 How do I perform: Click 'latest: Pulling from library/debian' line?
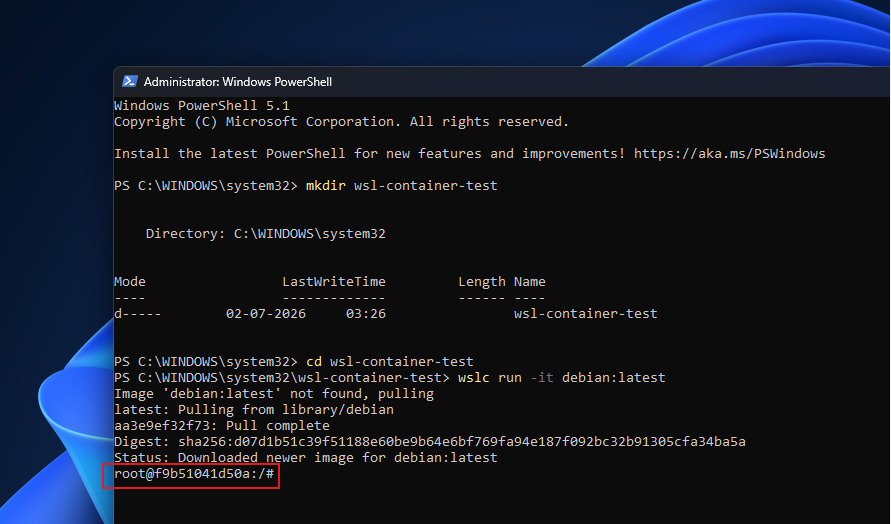tap(253, 410)
